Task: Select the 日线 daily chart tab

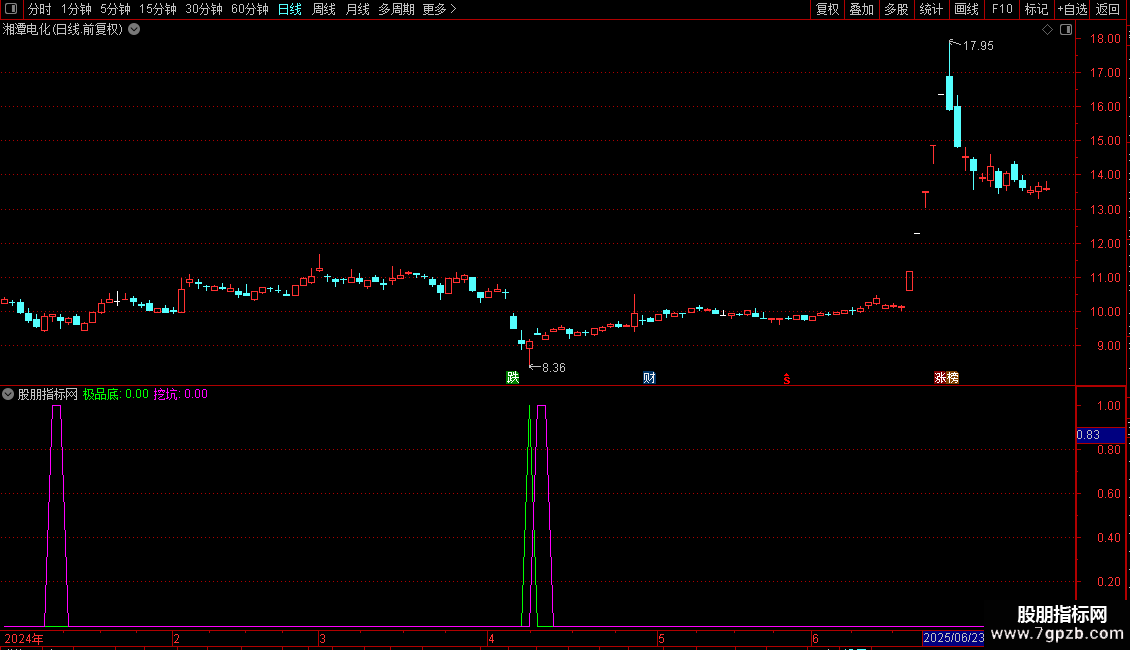Action: [290, 9]
